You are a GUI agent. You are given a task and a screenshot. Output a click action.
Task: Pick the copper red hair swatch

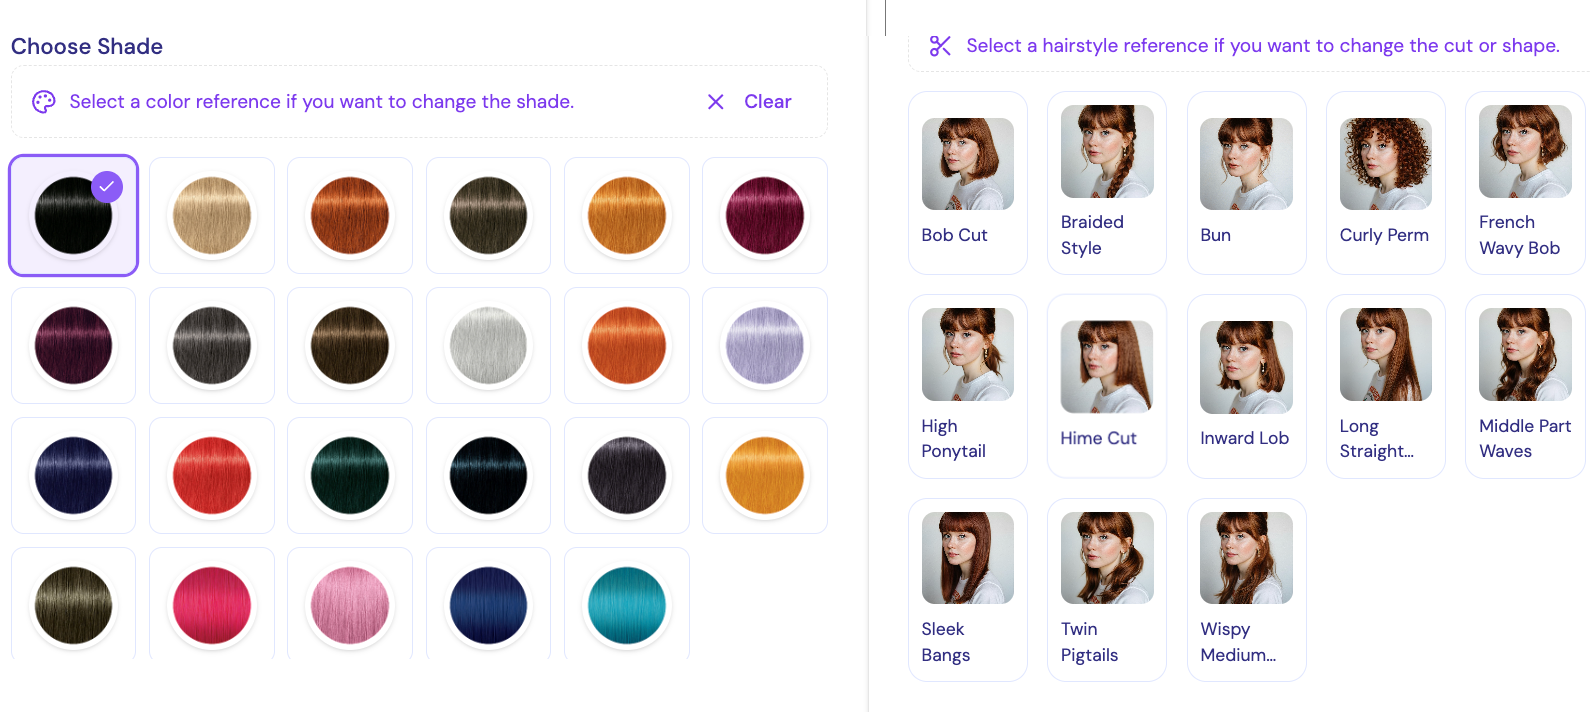[350, 215]
